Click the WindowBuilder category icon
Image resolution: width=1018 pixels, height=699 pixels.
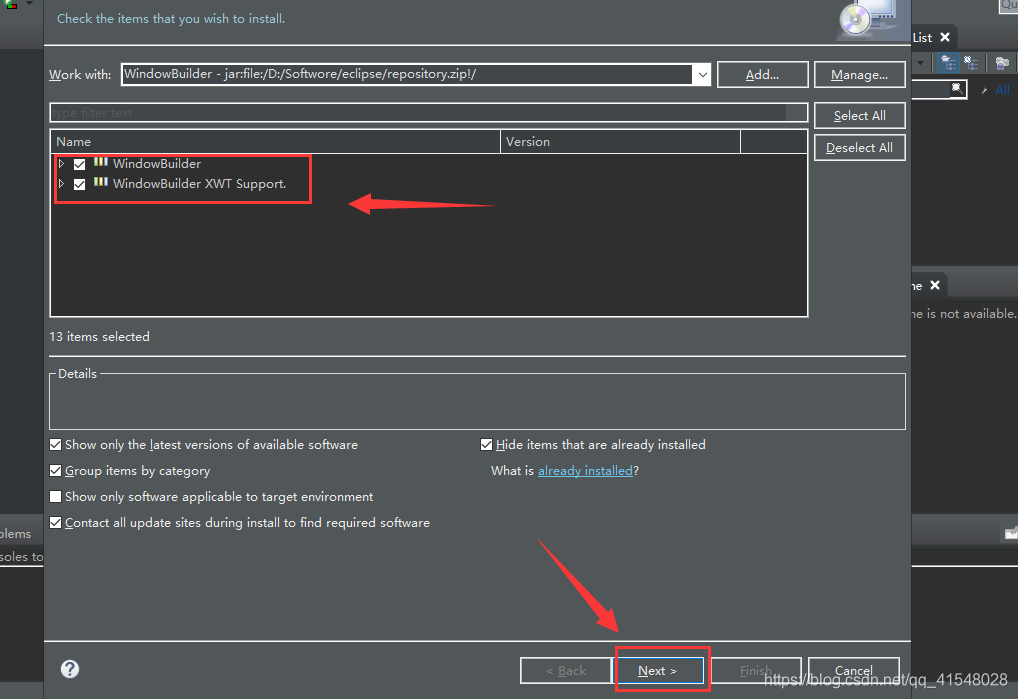(101, 162)
